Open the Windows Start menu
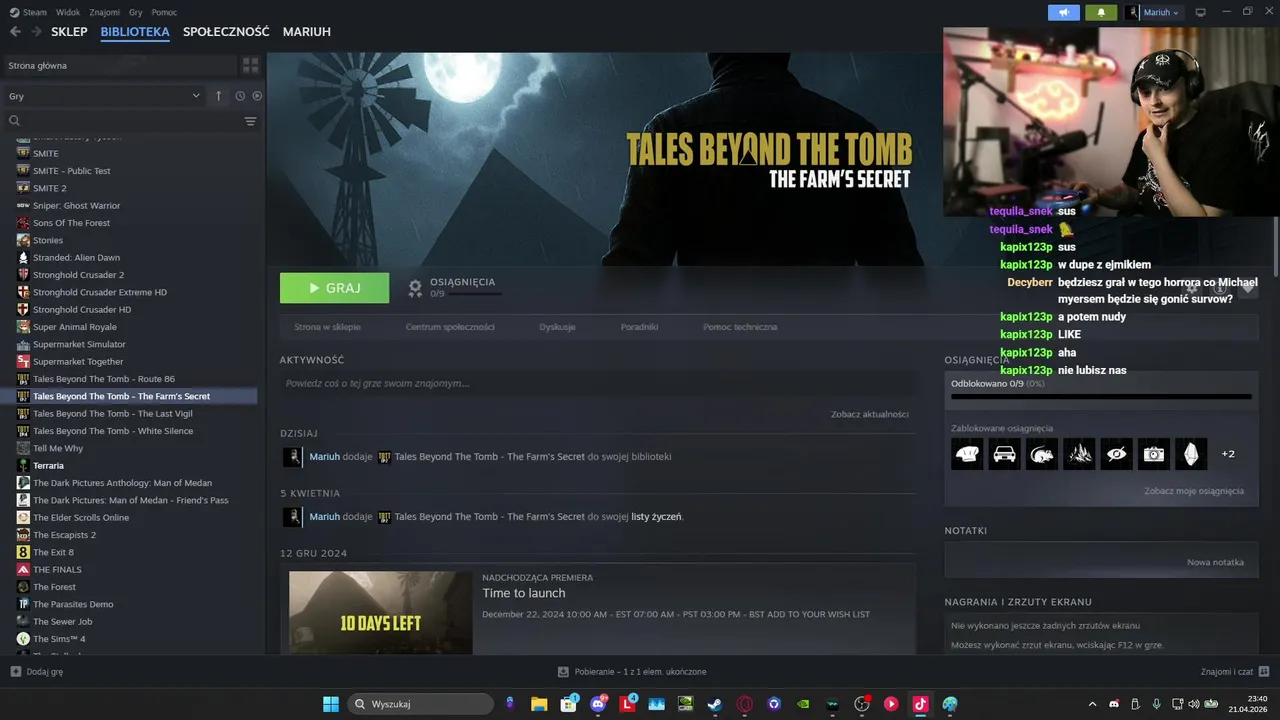This screenshot has width=1280, height=720. pyautogui.click(x=330, y=704)
